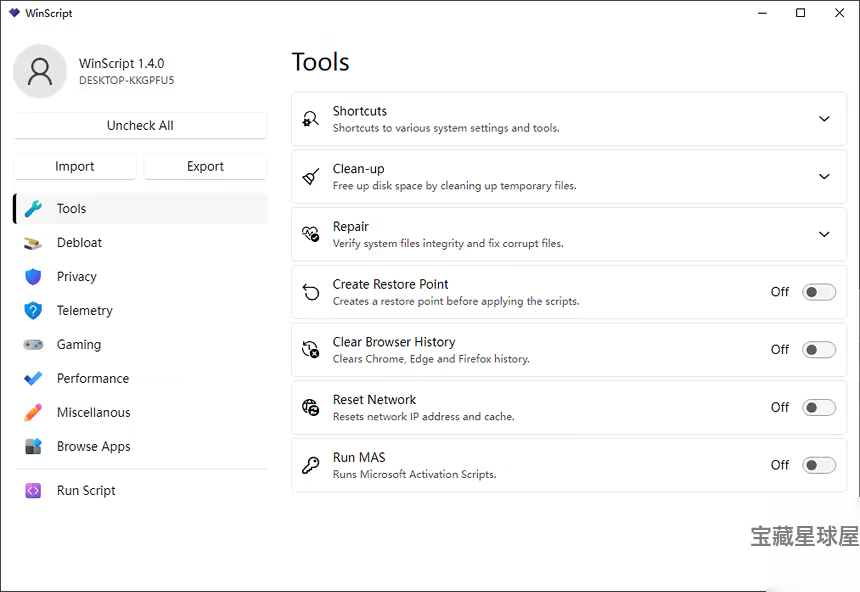The width and height of the screenshot is (860, 592).
Task: Click the Tools wrench icon in sidebar
Action: (33, 208)
